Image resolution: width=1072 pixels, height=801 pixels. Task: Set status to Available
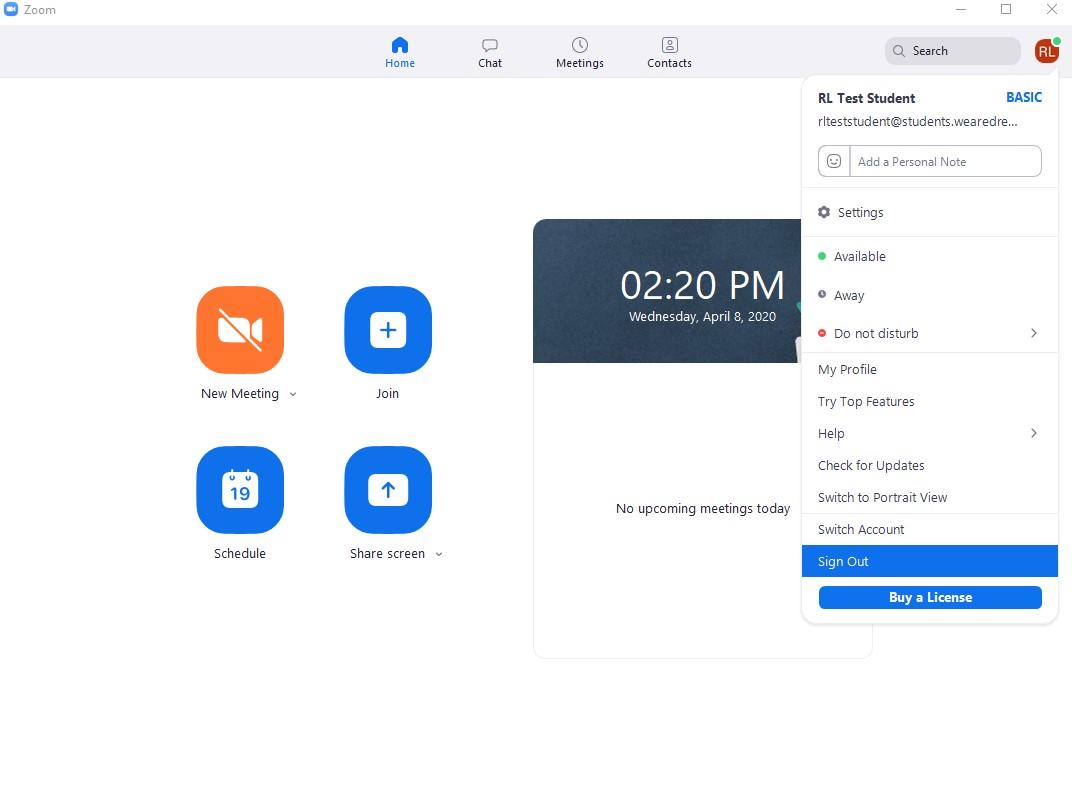(x=929, y=256)
